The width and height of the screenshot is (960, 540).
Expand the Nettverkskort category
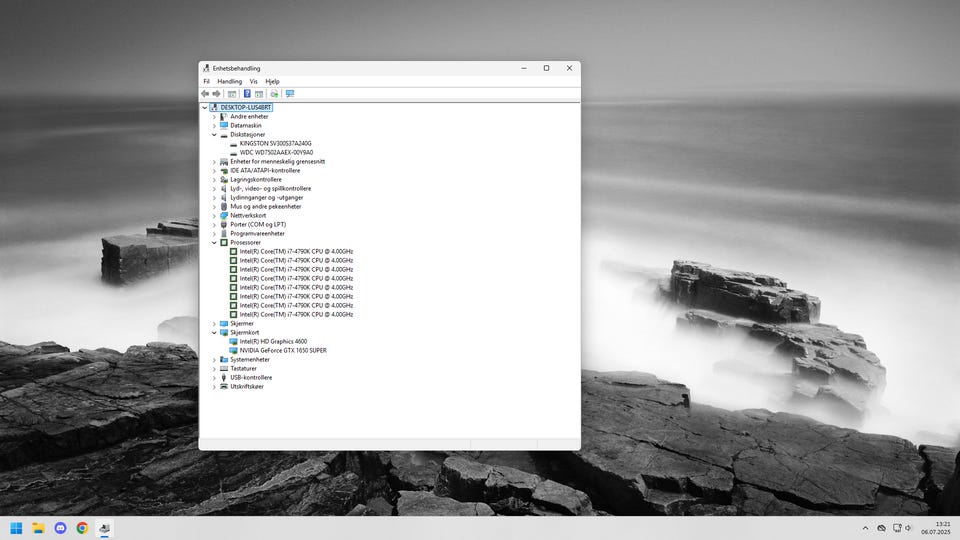(213, 216)
